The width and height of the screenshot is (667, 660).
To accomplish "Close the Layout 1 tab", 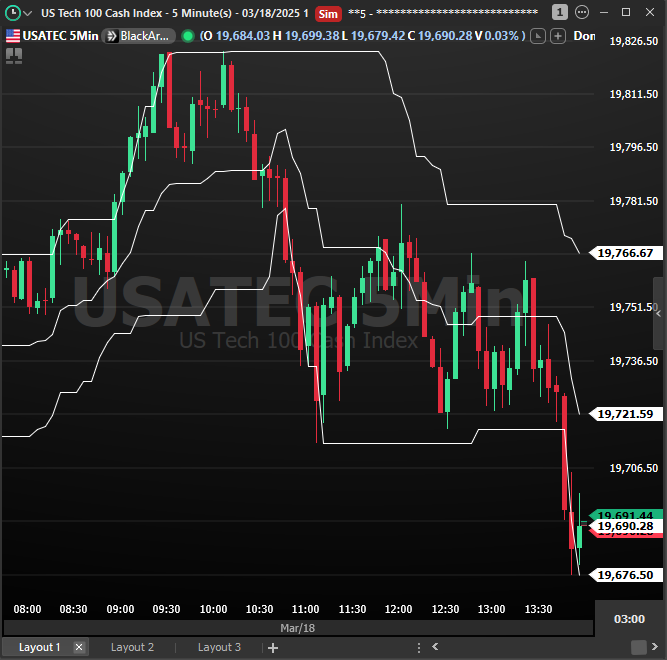I will [x=79, y=647].
